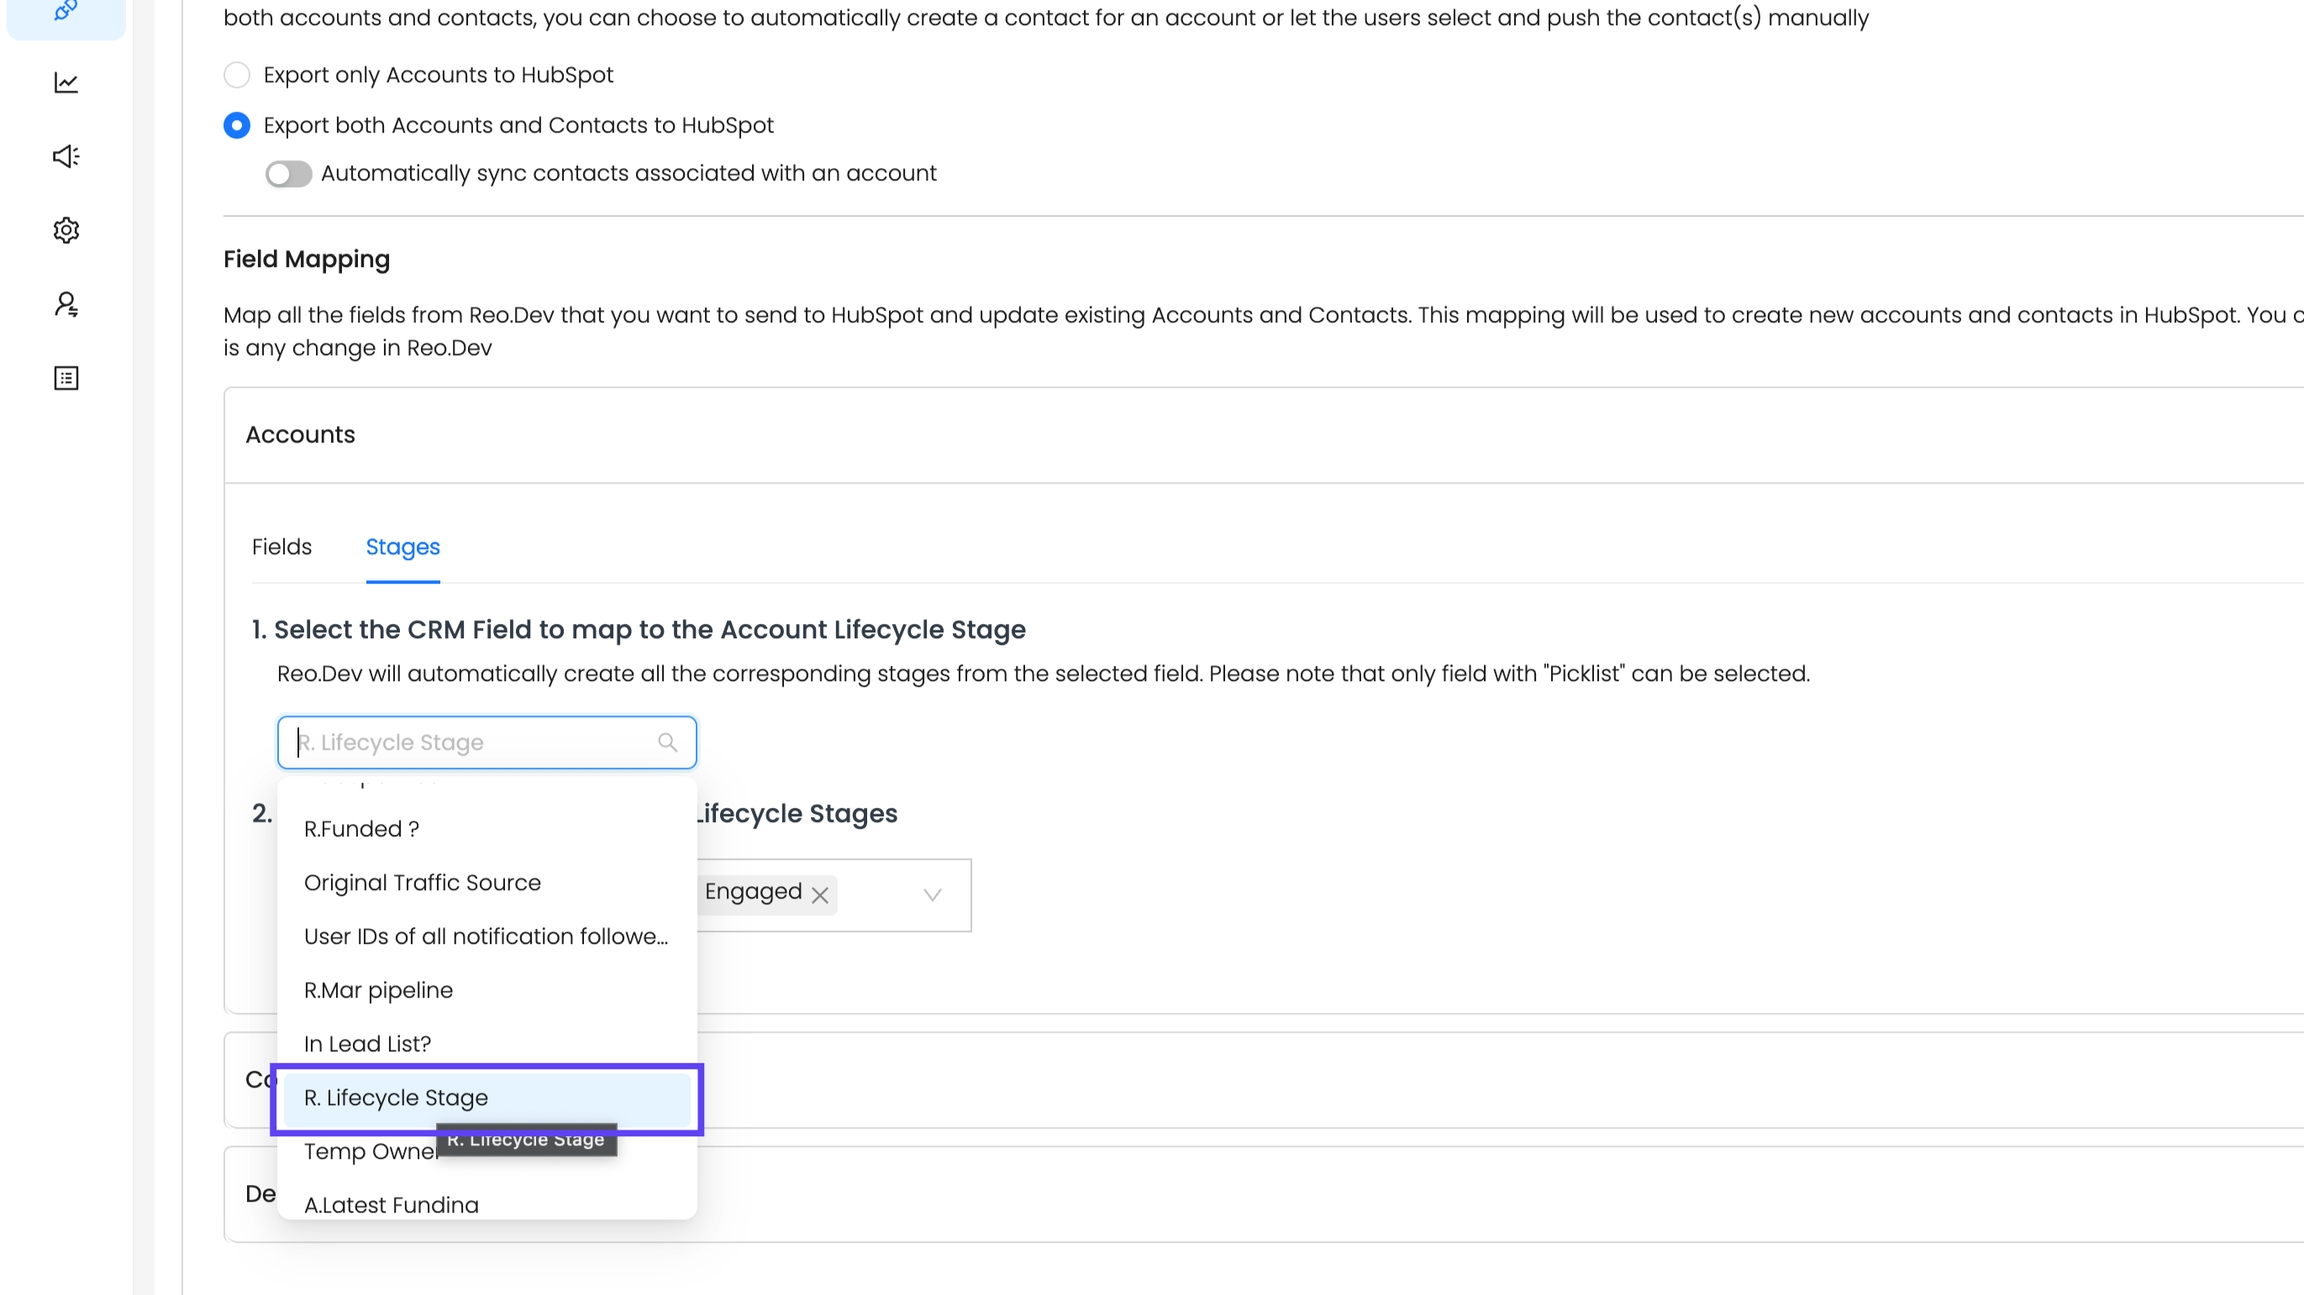The image size is (2304, 1295).
Task: Expand the Engaged stages dropdown chevron
Action: point(932,895)
